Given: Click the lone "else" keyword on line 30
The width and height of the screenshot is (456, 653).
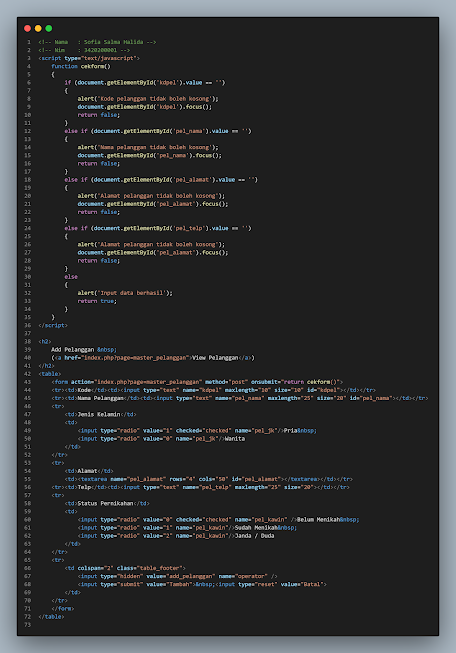Looking at the screenshot, I should 71,277.
